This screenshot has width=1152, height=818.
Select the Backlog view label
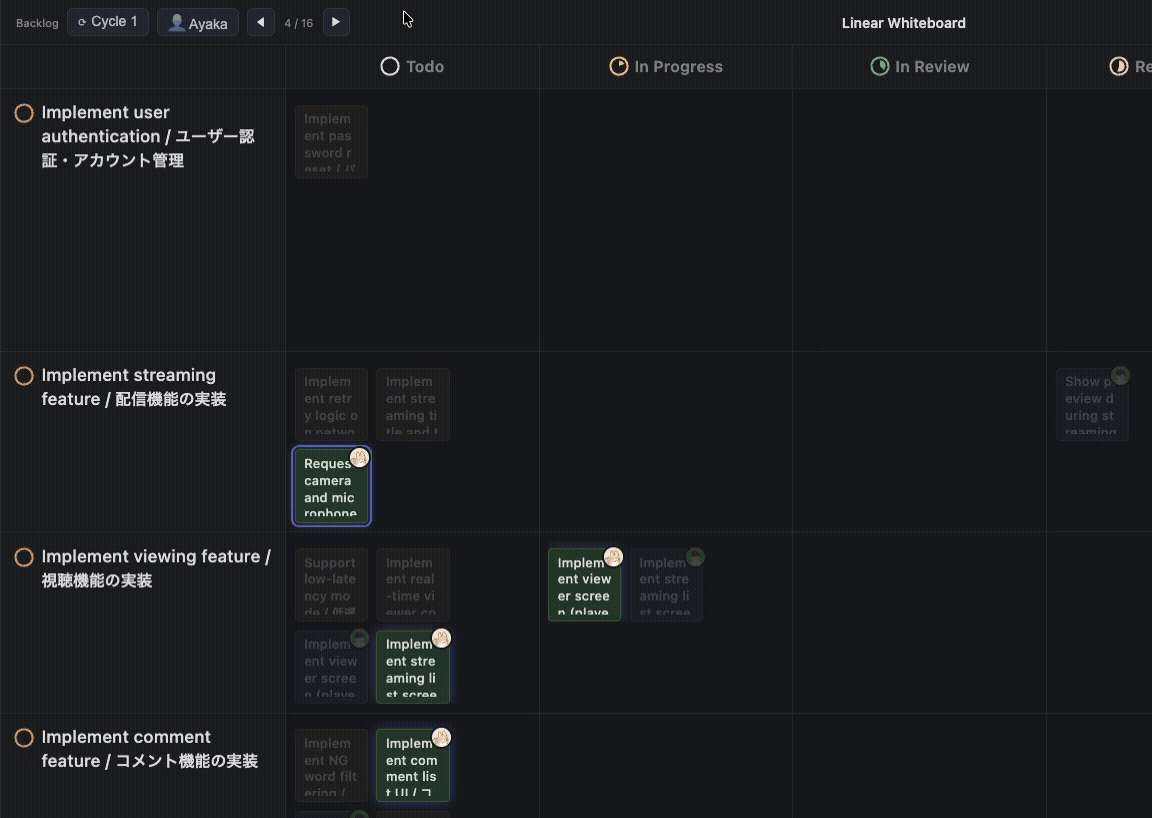click(x=37, y=23)
